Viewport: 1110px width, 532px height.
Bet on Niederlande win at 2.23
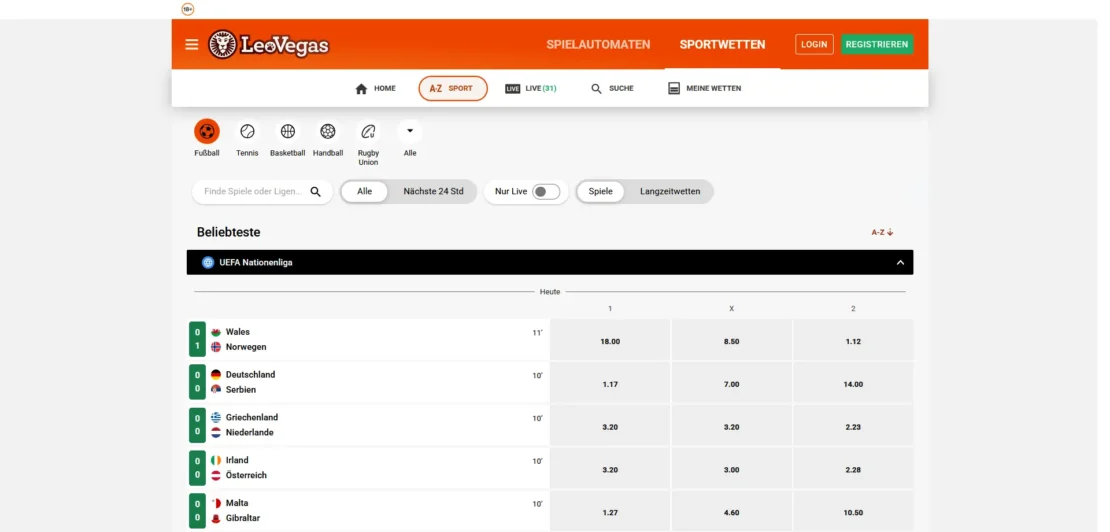pyautogui.click(x=853, y=427)
